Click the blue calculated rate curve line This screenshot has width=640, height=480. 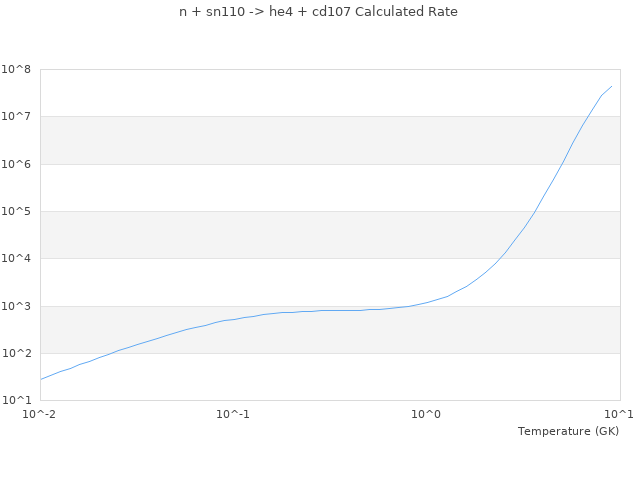[330, 310]
